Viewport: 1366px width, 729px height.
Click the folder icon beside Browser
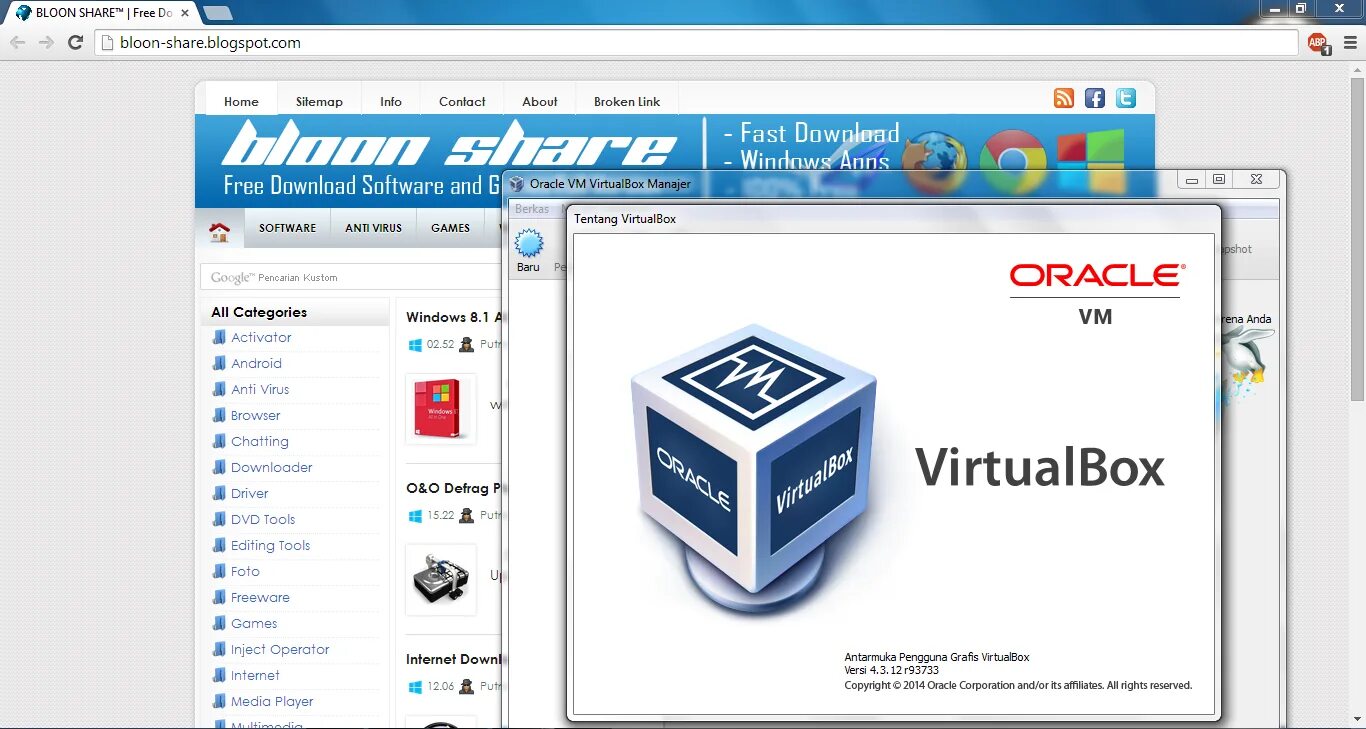pyautogui.click(x=219, y=415)
